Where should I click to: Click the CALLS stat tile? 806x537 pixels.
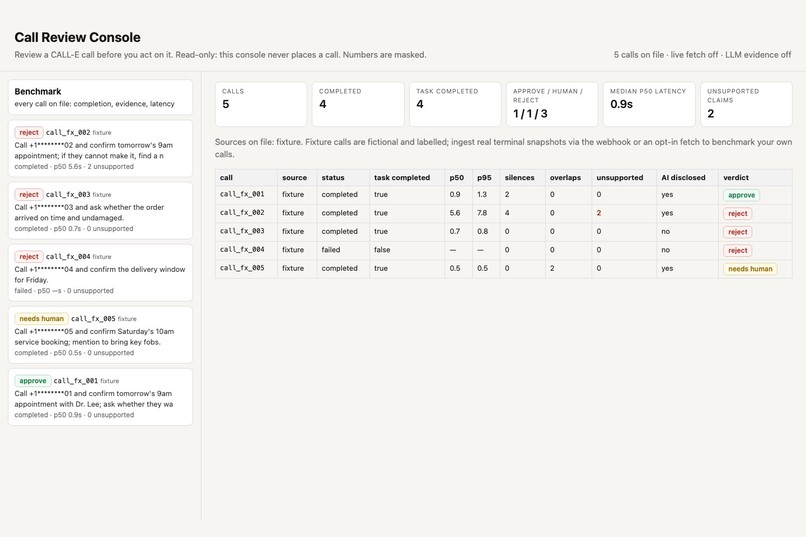coord(261,104)
